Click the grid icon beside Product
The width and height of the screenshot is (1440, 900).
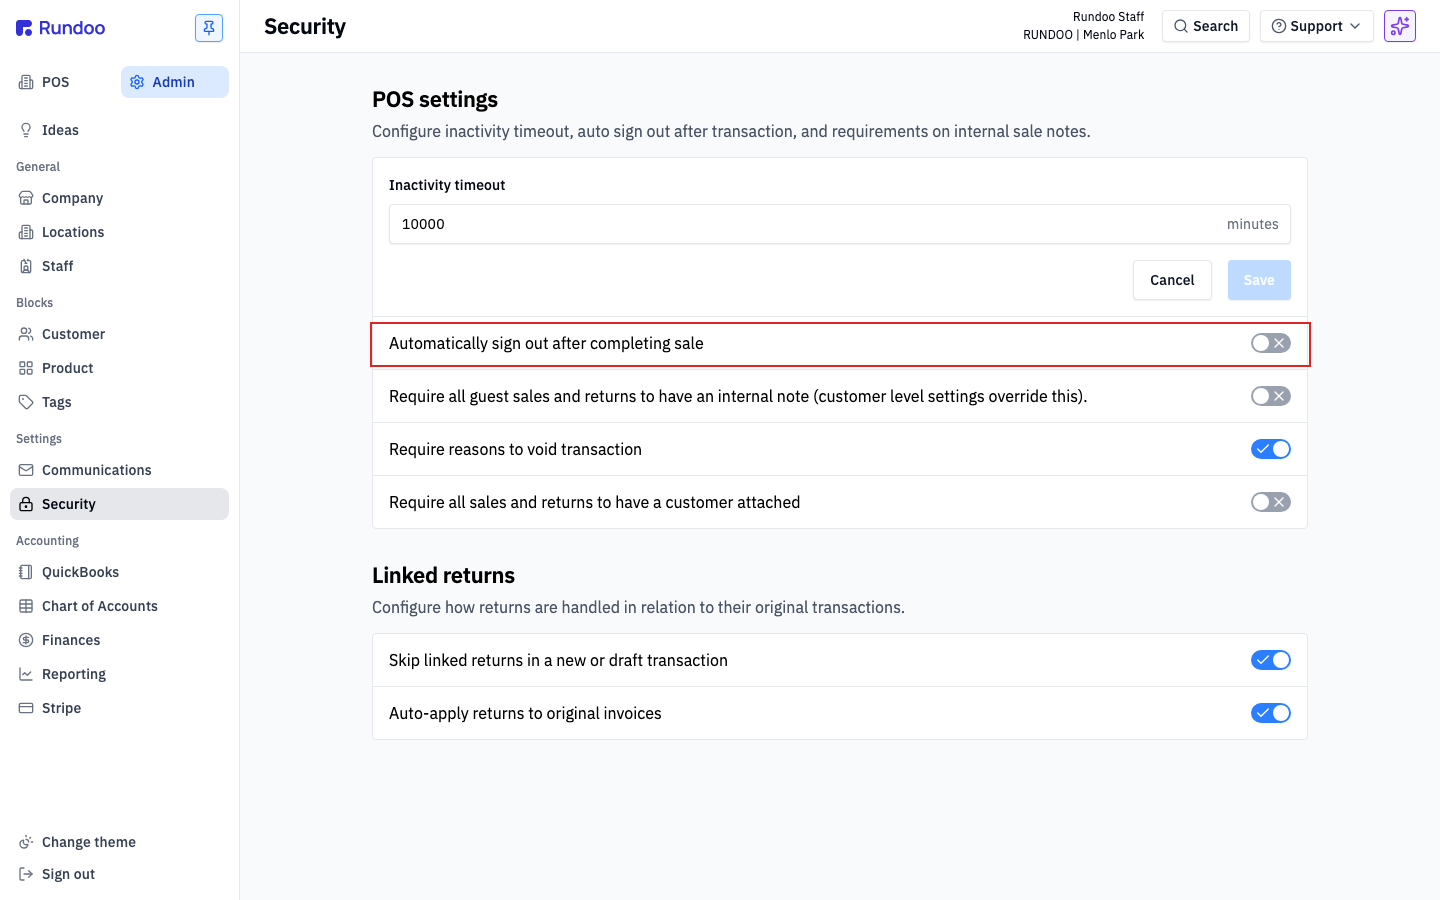click(26, 368)
